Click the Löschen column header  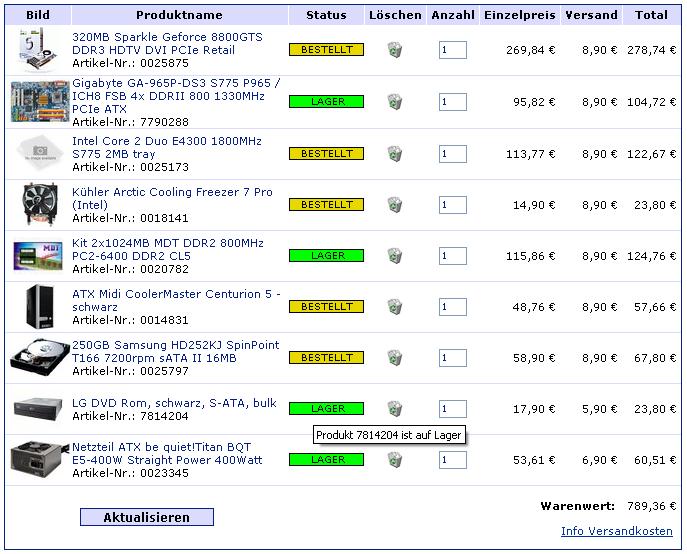pos(395,15)
